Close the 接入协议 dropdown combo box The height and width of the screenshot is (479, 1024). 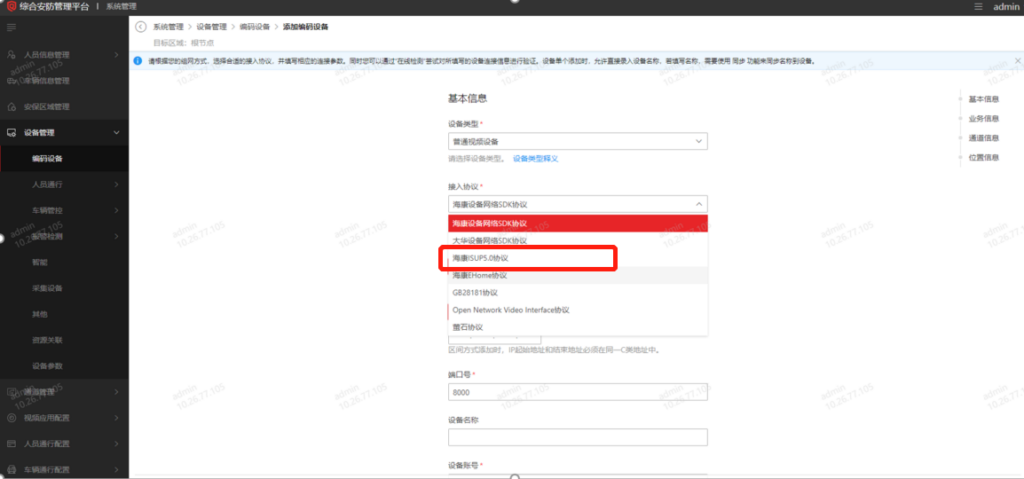coord(578,205)
